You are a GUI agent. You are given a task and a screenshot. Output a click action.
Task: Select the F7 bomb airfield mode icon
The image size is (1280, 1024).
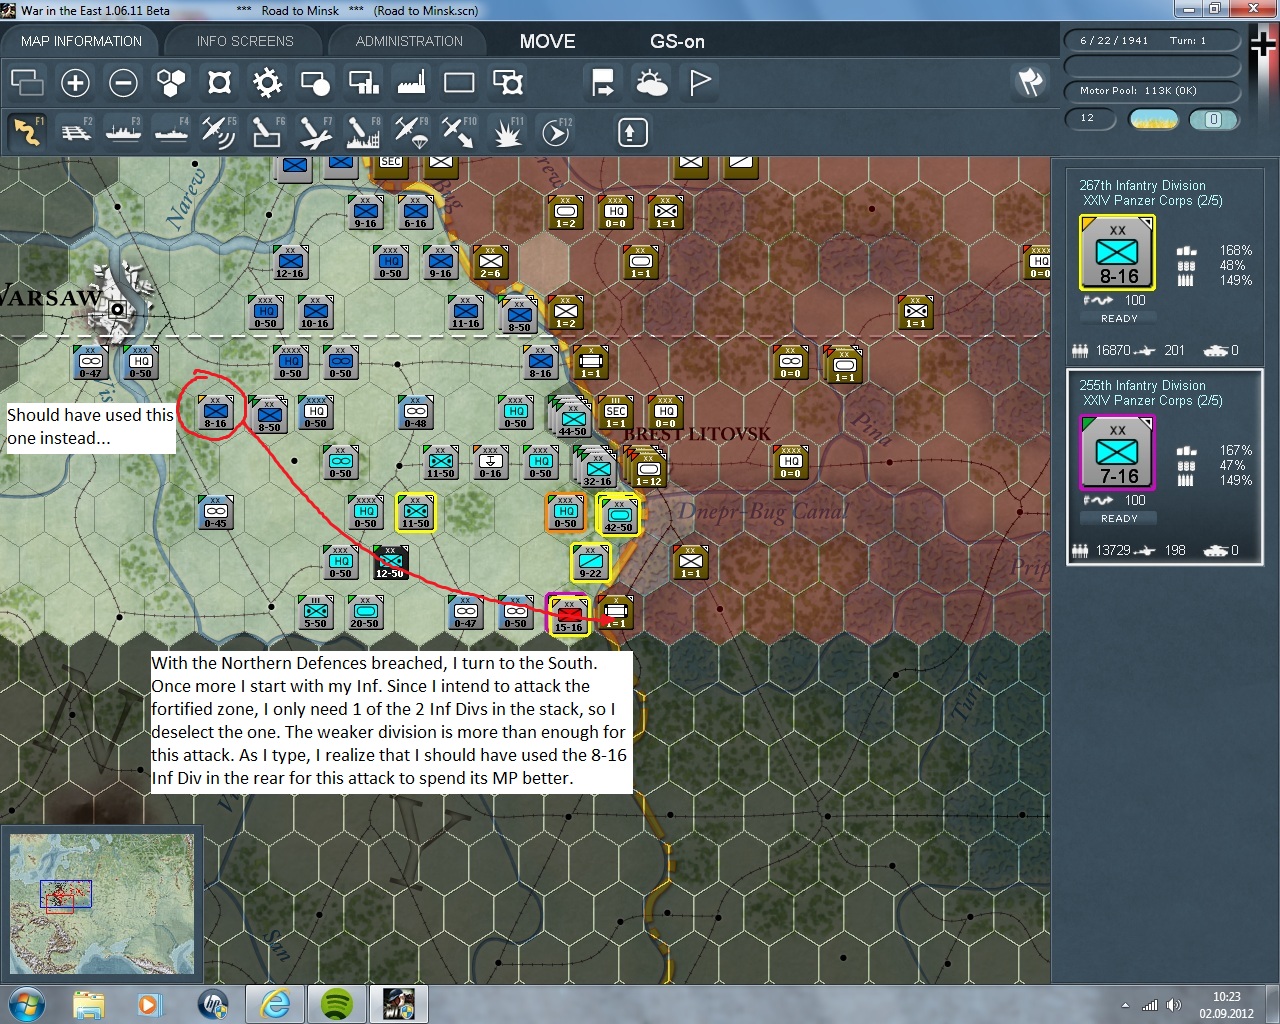[x=315, y=132]
